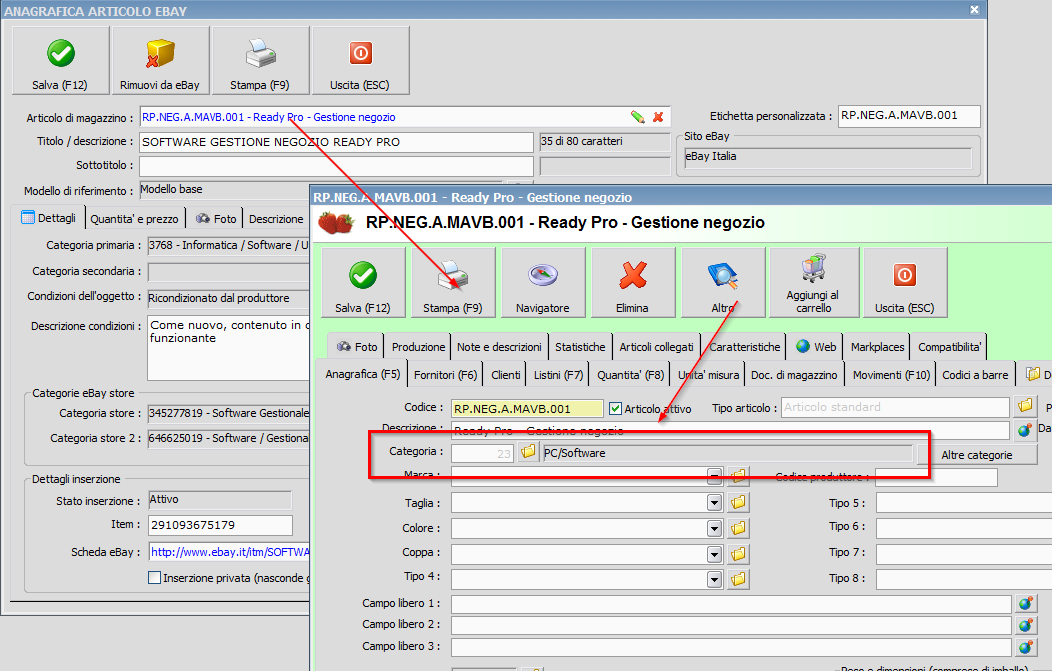Enable Inserzione privata checkbox
The image size is (1052, 671).
(154, 578)
